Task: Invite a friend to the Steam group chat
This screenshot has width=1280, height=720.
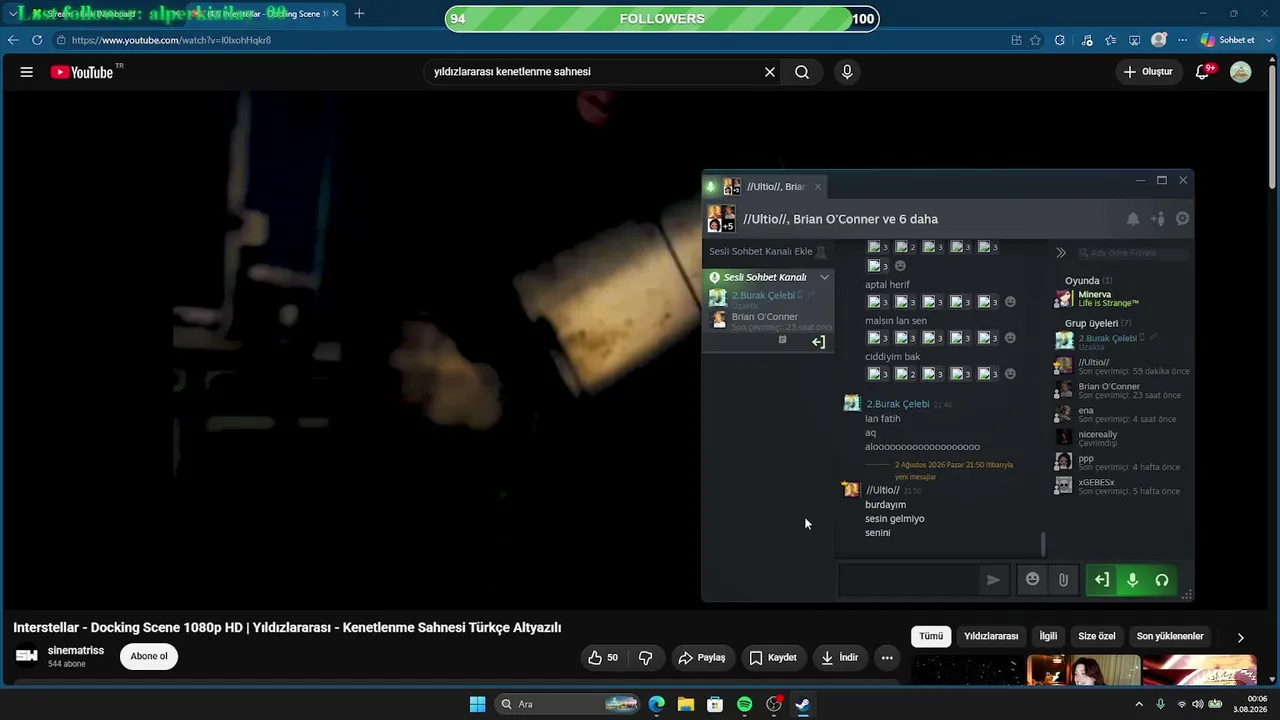Action: pos(1158,219)
